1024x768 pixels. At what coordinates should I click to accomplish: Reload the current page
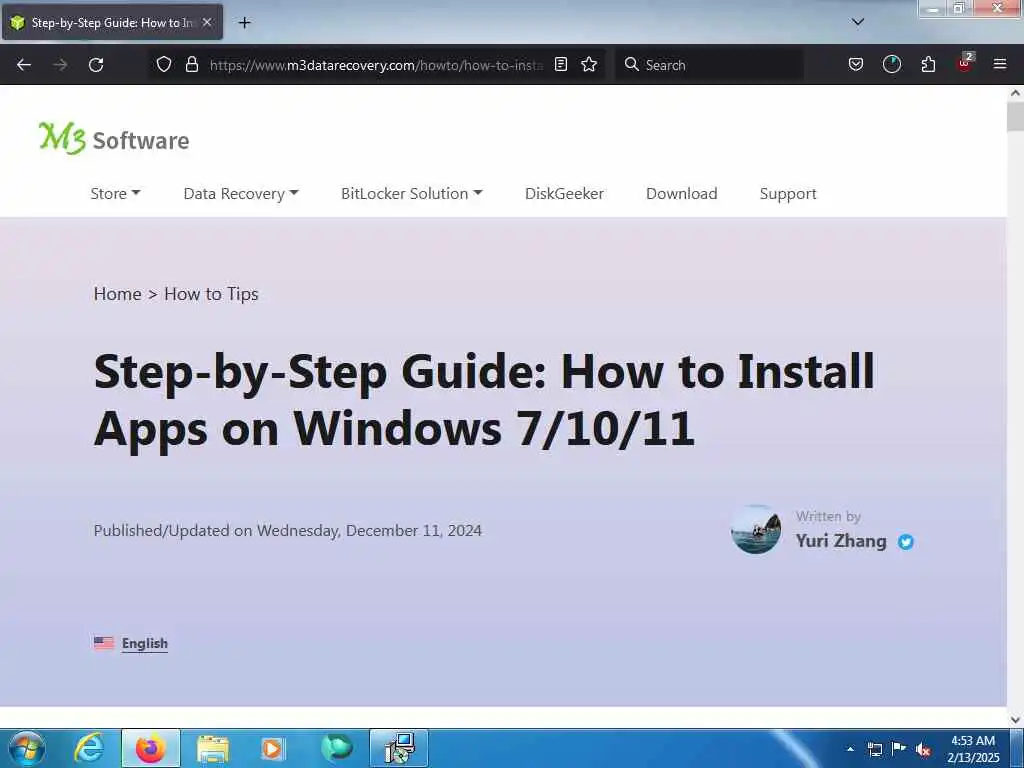coord(96,65)
